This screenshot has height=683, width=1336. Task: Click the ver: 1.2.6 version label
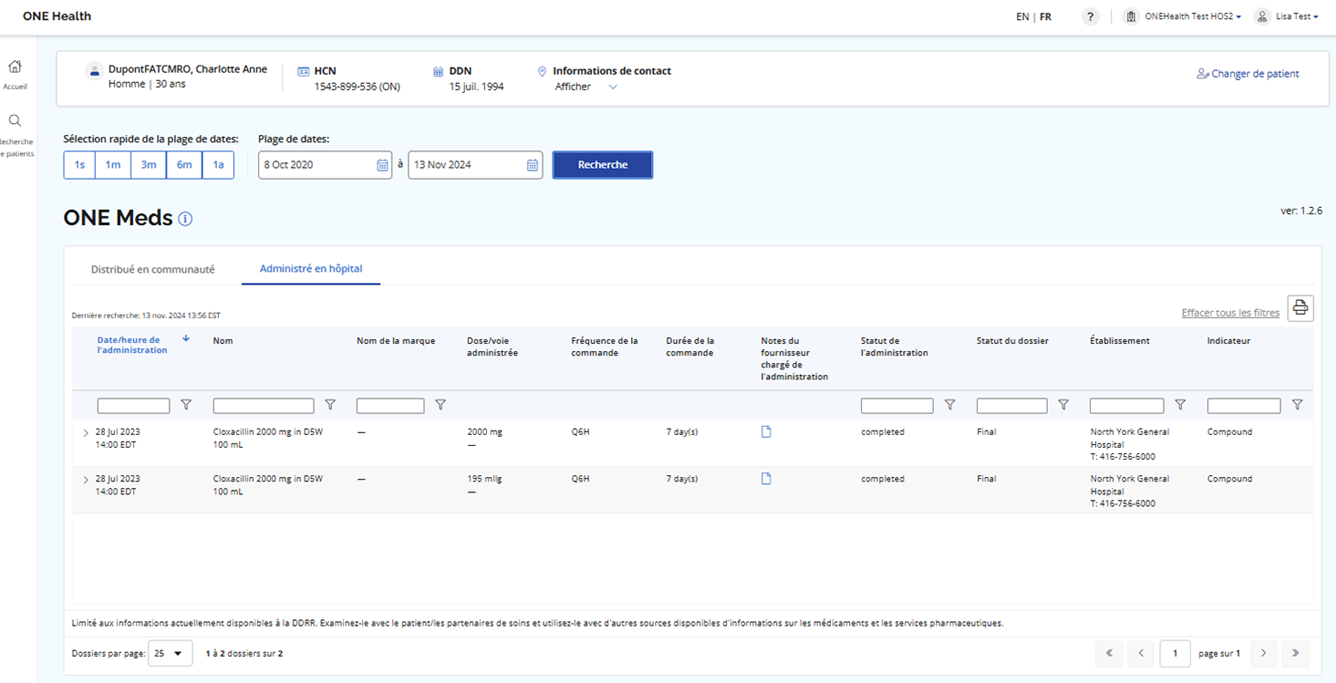click(1302, 211)
